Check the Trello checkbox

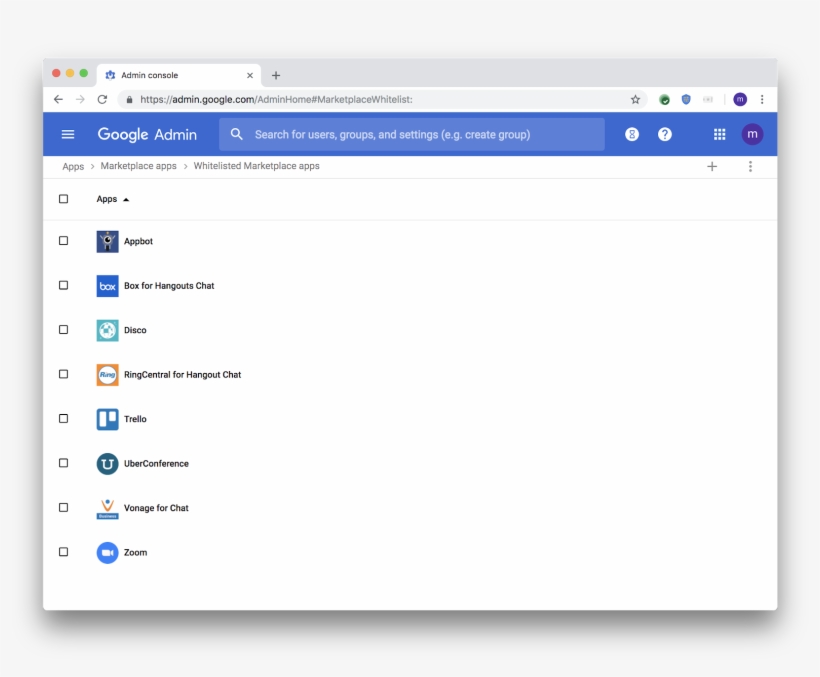(63, 418)
